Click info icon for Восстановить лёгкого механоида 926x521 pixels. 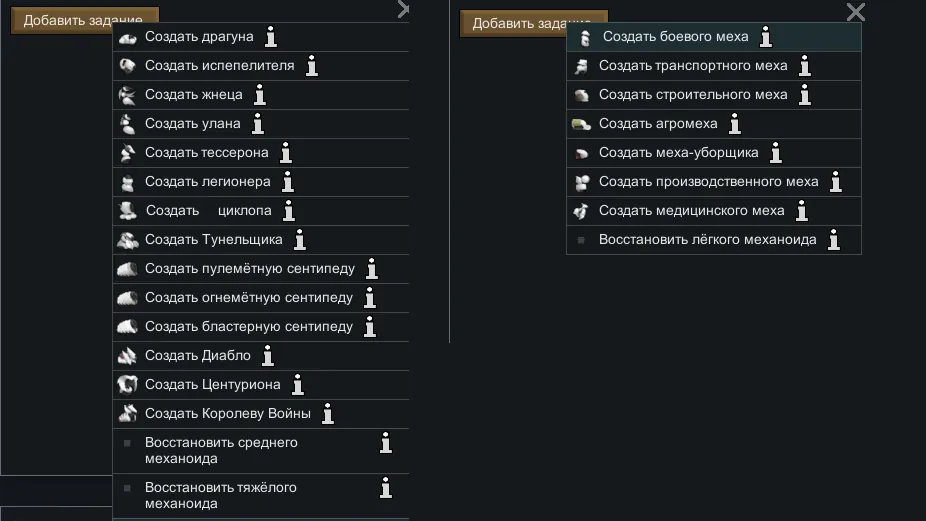pyautogui.click(x=833, y=240)
